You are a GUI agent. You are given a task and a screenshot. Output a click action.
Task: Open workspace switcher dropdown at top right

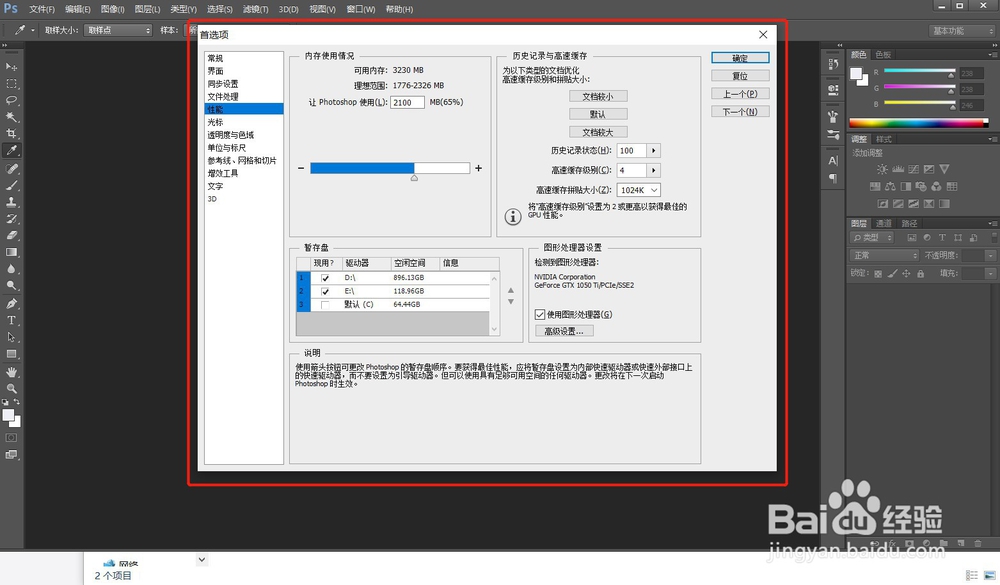coord(962,31)
